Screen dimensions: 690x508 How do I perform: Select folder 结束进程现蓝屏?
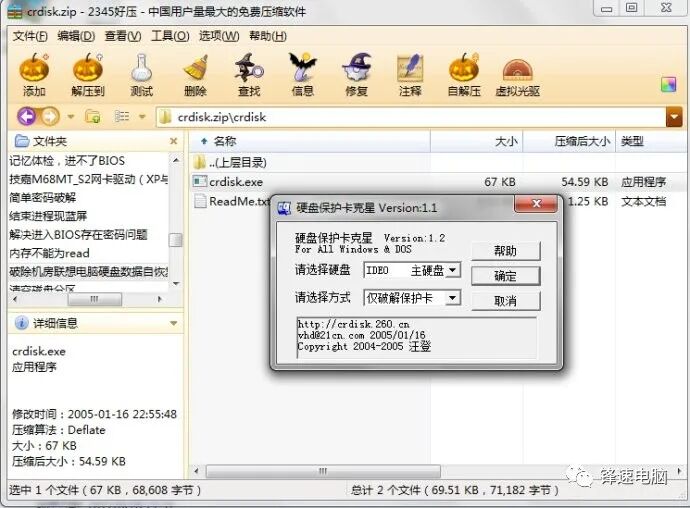(x=48, y=216)
